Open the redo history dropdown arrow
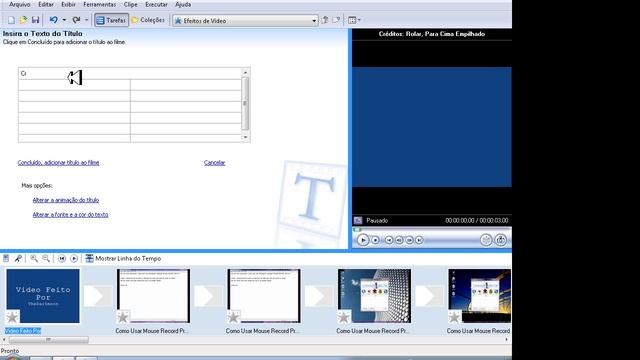Viewport: 640px width, 360px height. click(x=86, y=20)
